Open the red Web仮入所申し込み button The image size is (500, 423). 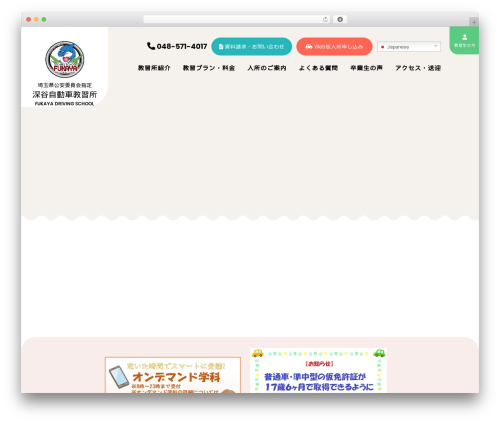[334, 46]
